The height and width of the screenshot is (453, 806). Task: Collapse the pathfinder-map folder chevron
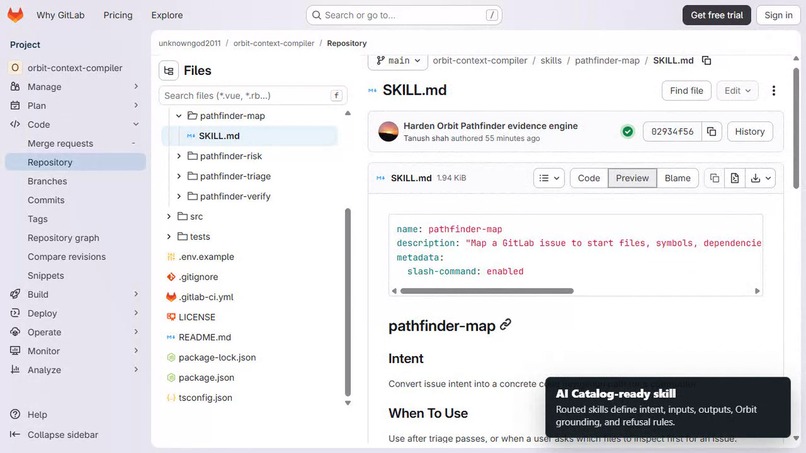pyautogui.click(x=178, y=116)
